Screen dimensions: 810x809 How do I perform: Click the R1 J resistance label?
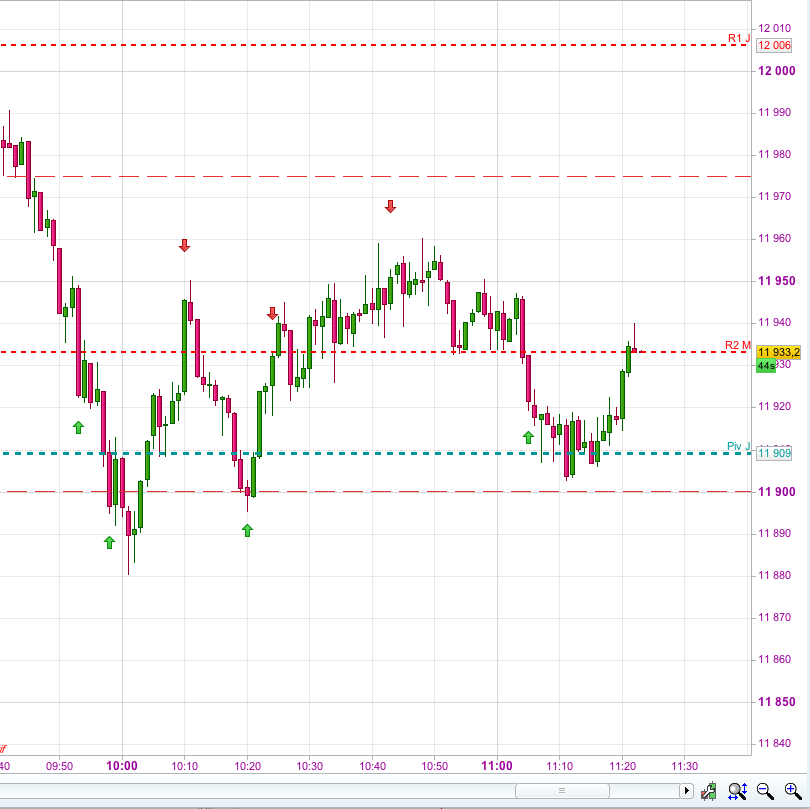pyautogui.click(x=739, y=38)
